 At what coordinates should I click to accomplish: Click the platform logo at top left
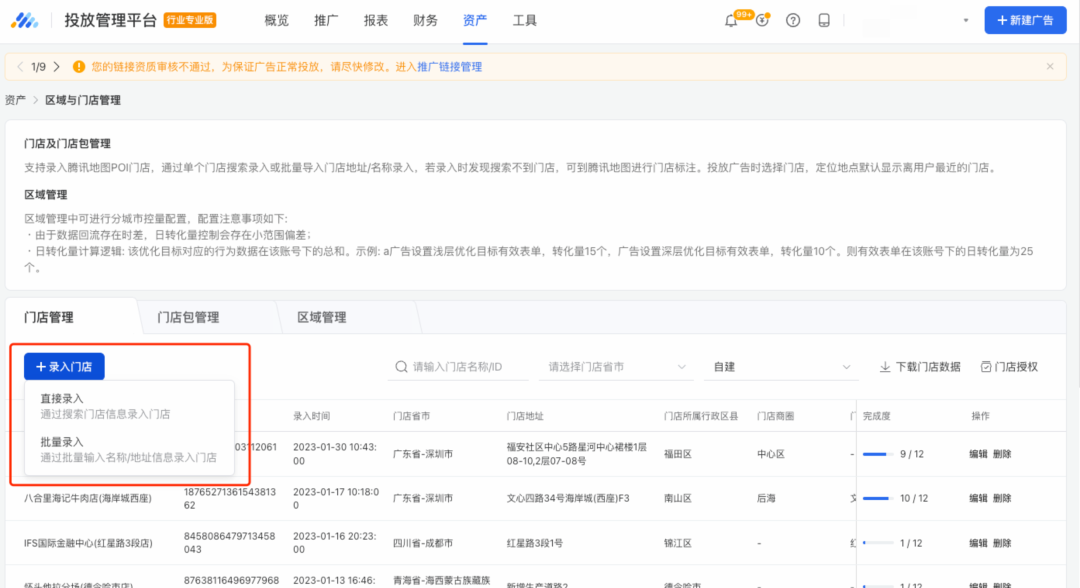point(25,19)
